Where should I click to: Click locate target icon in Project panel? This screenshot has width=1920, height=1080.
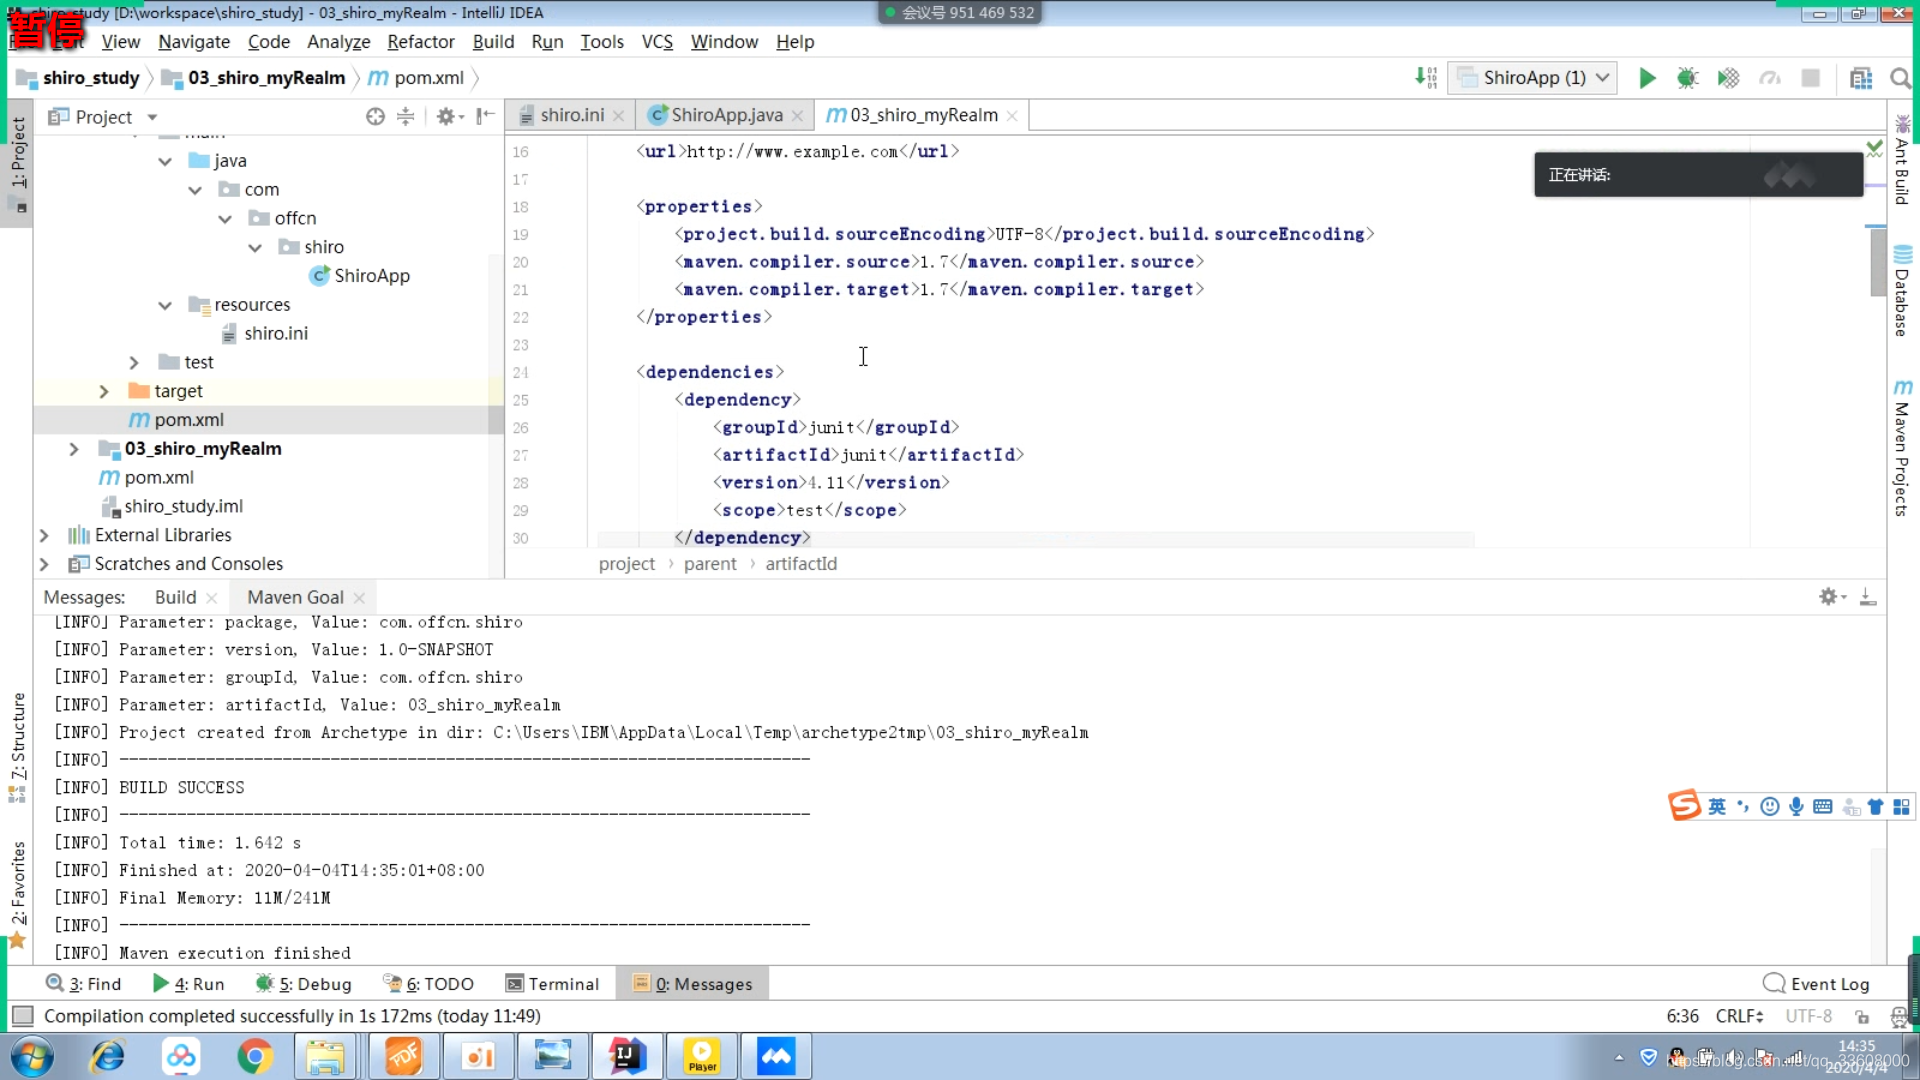click(375, 117)
